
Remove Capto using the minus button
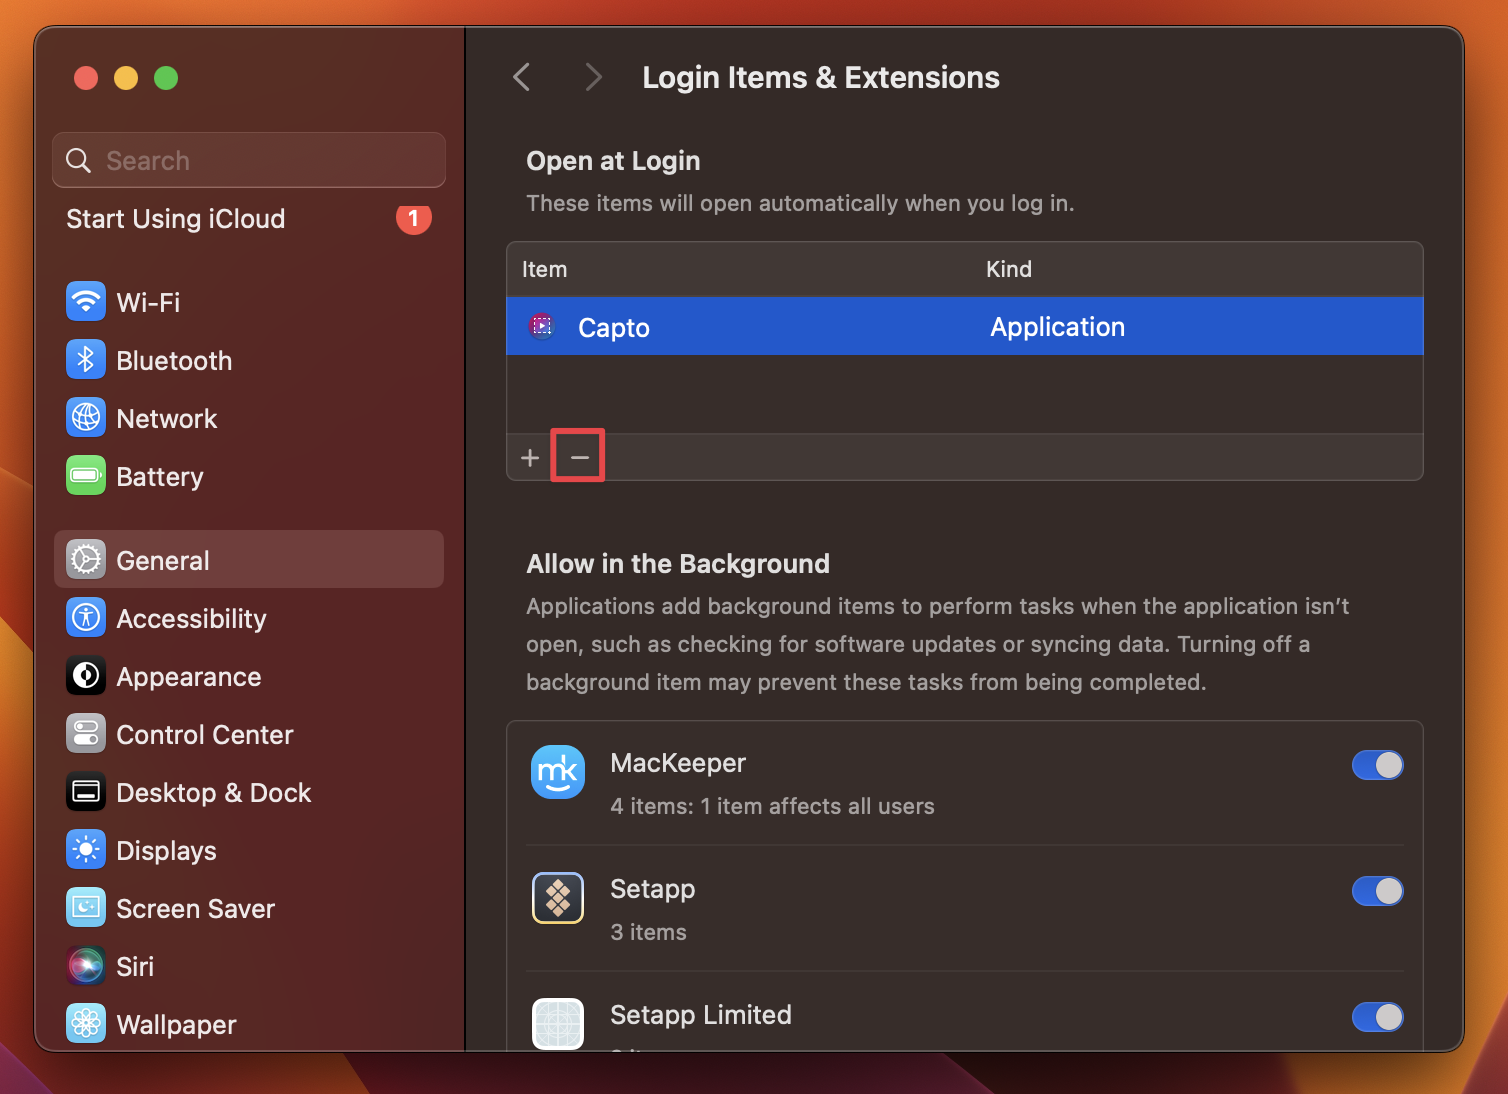[577, 456]
